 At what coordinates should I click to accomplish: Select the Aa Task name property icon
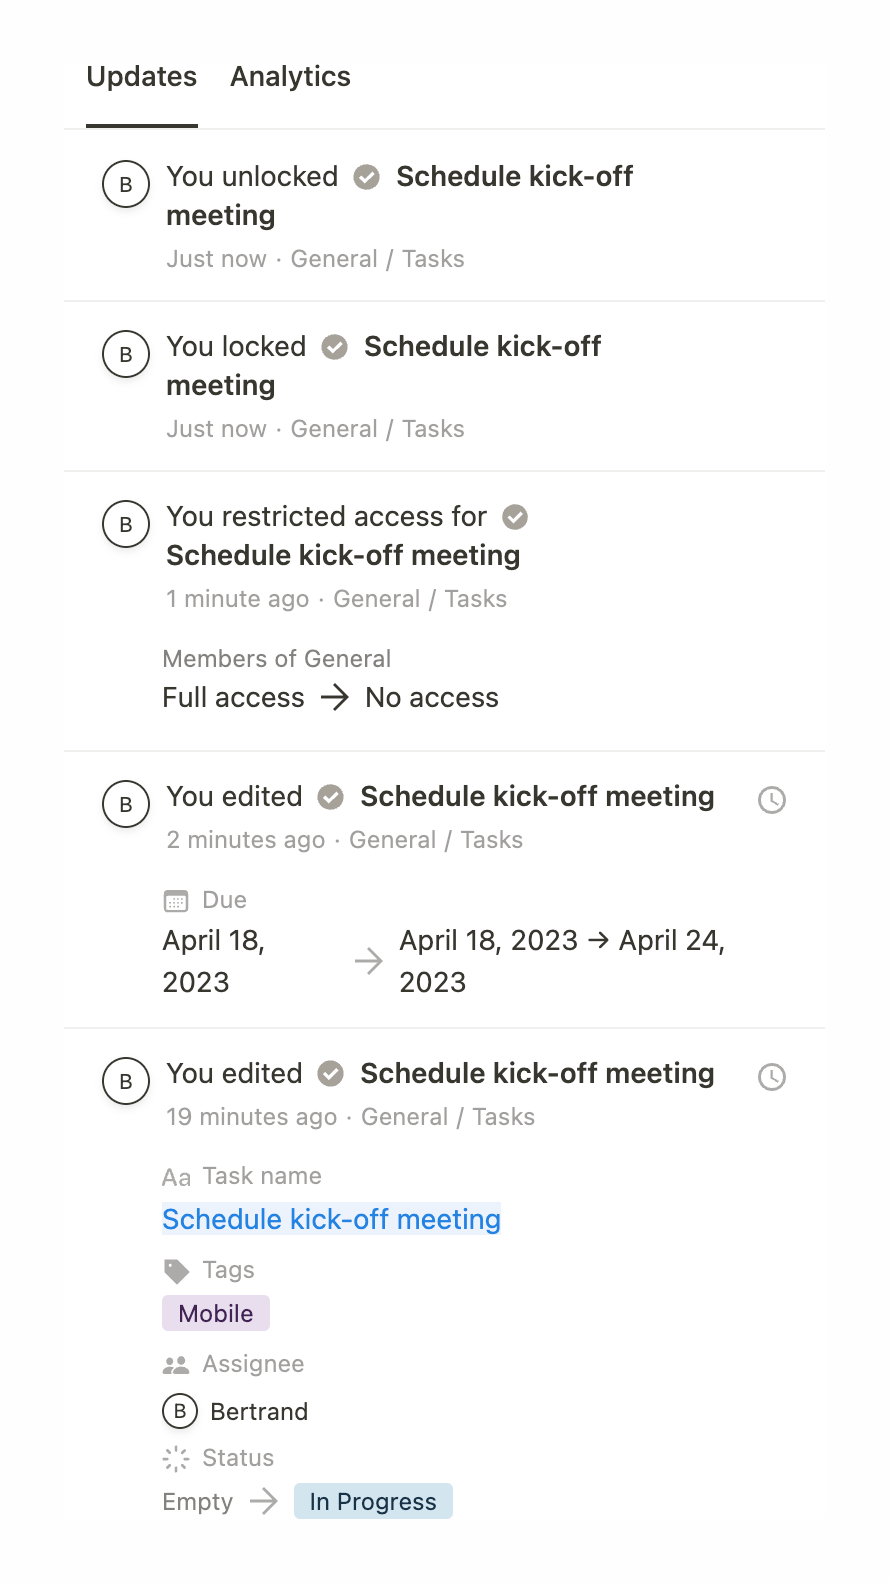(x=177, y=1178)
